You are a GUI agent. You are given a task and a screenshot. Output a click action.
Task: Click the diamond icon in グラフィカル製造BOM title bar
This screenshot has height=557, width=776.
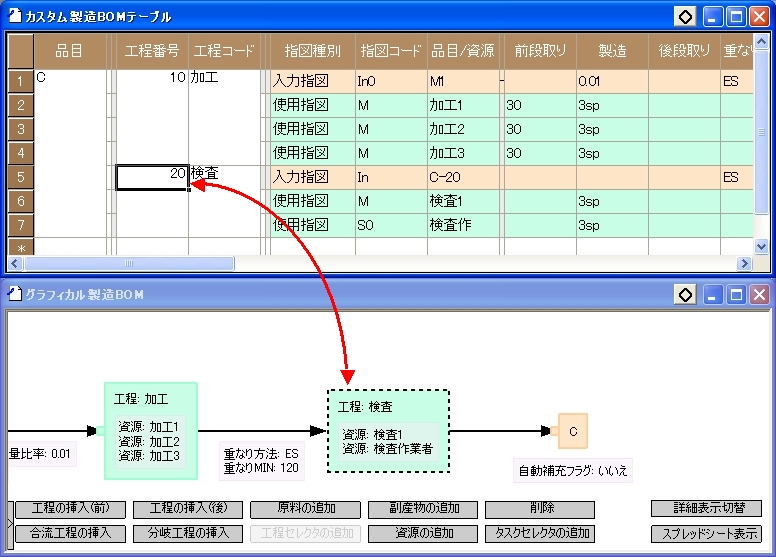(685, 296)
